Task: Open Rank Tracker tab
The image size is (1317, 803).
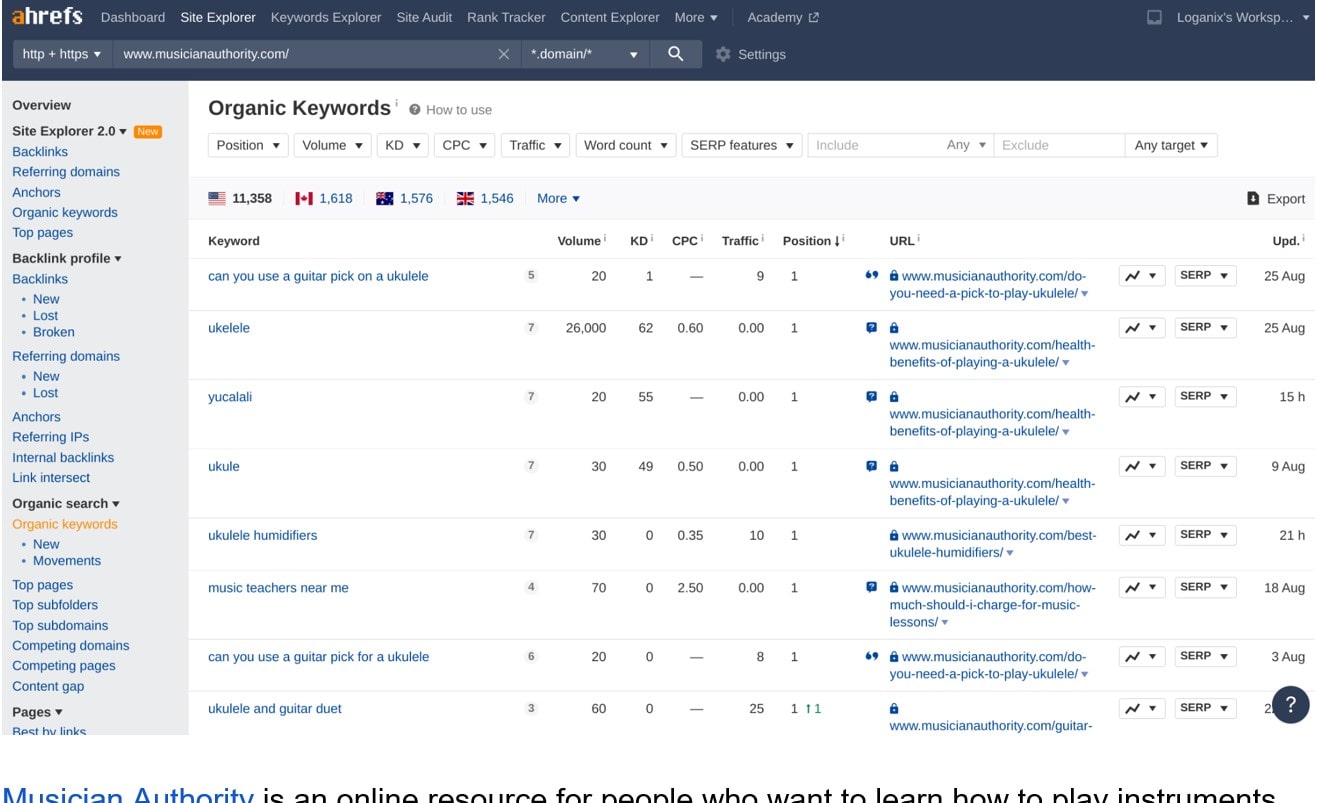Action: point(506,17)
